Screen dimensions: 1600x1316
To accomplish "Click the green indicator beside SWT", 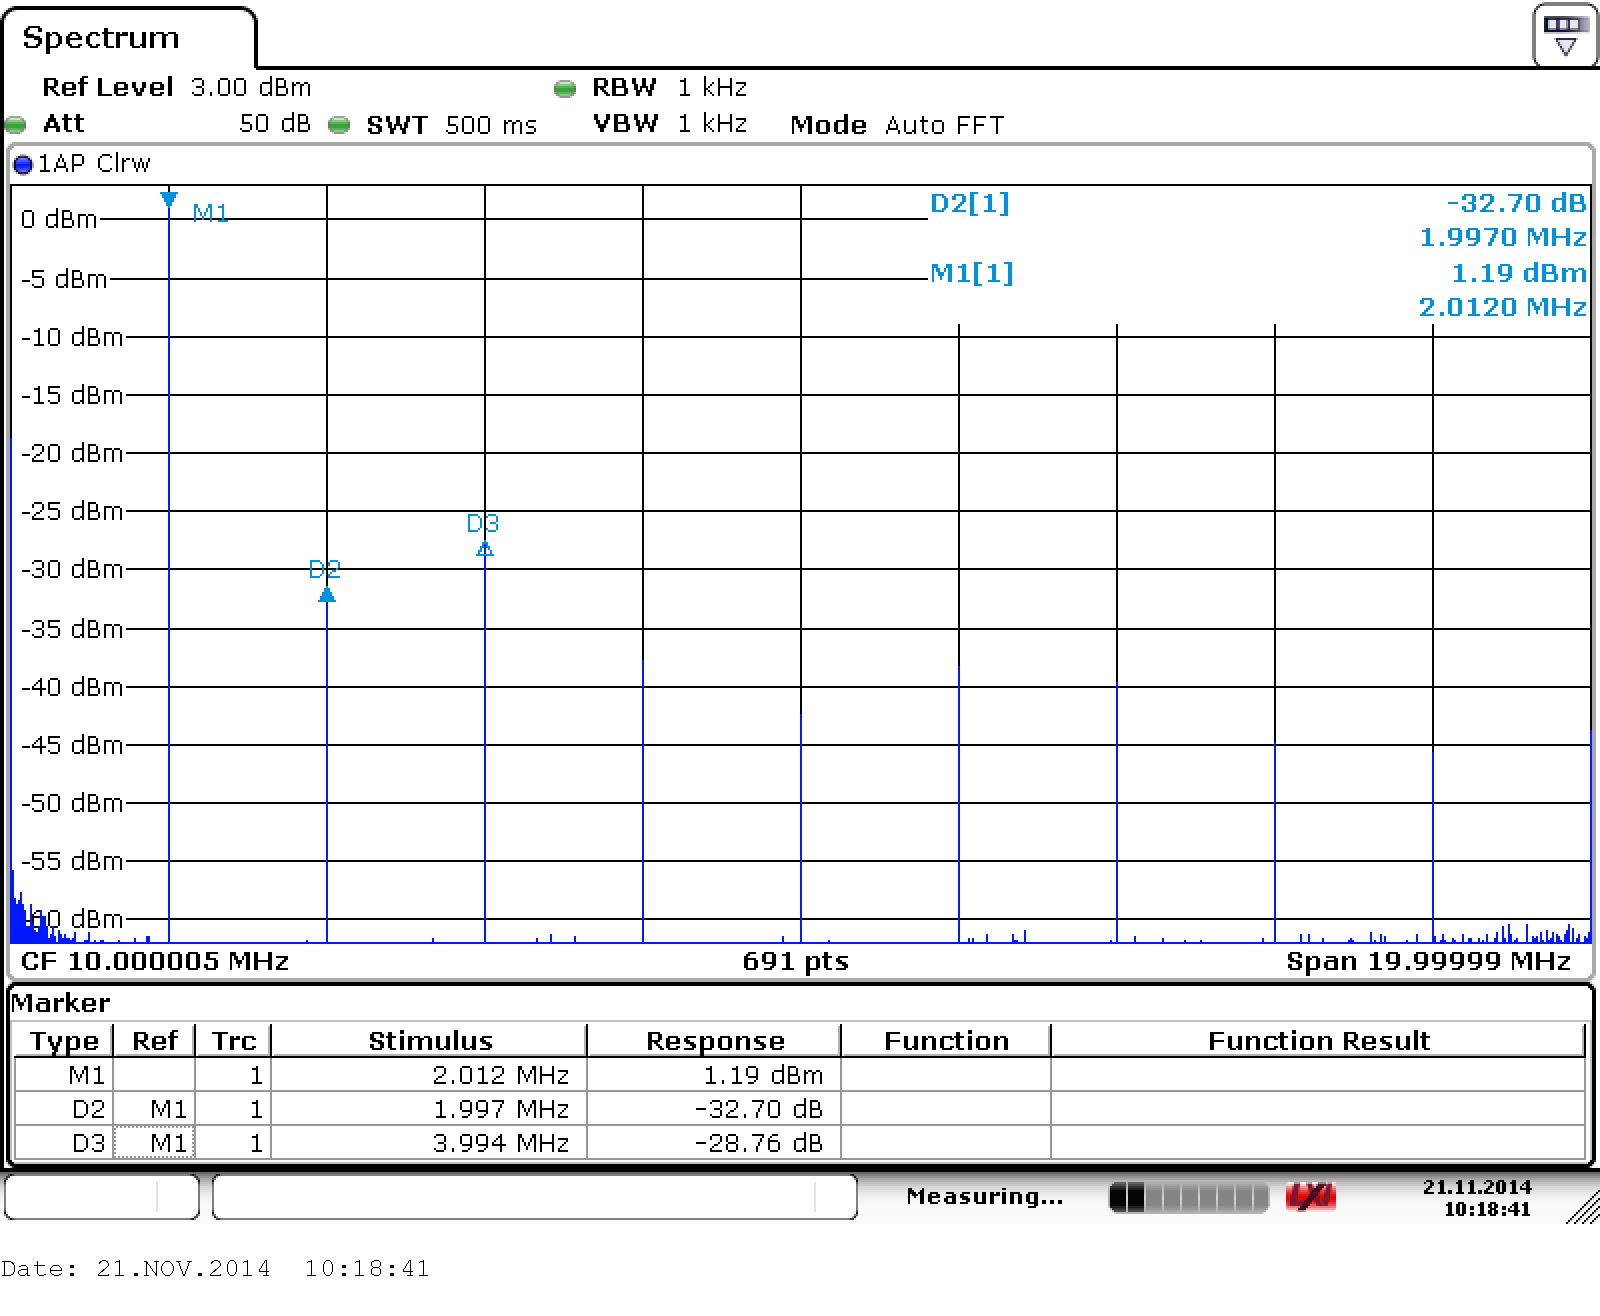I will [340, 125].
